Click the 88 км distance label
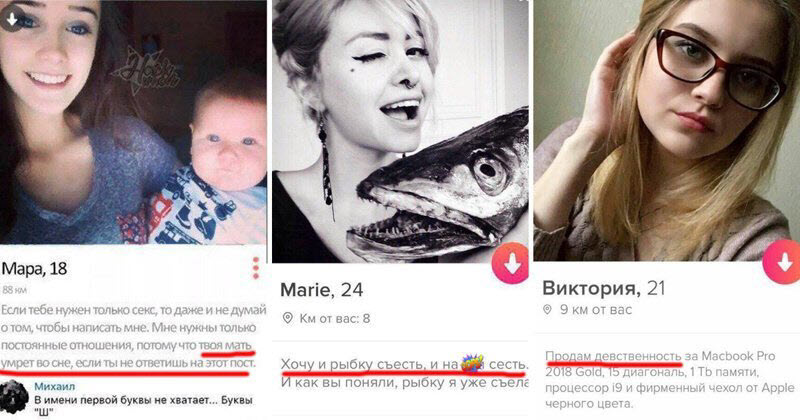This screenshot has height=420, width=800. pos(14,290)
